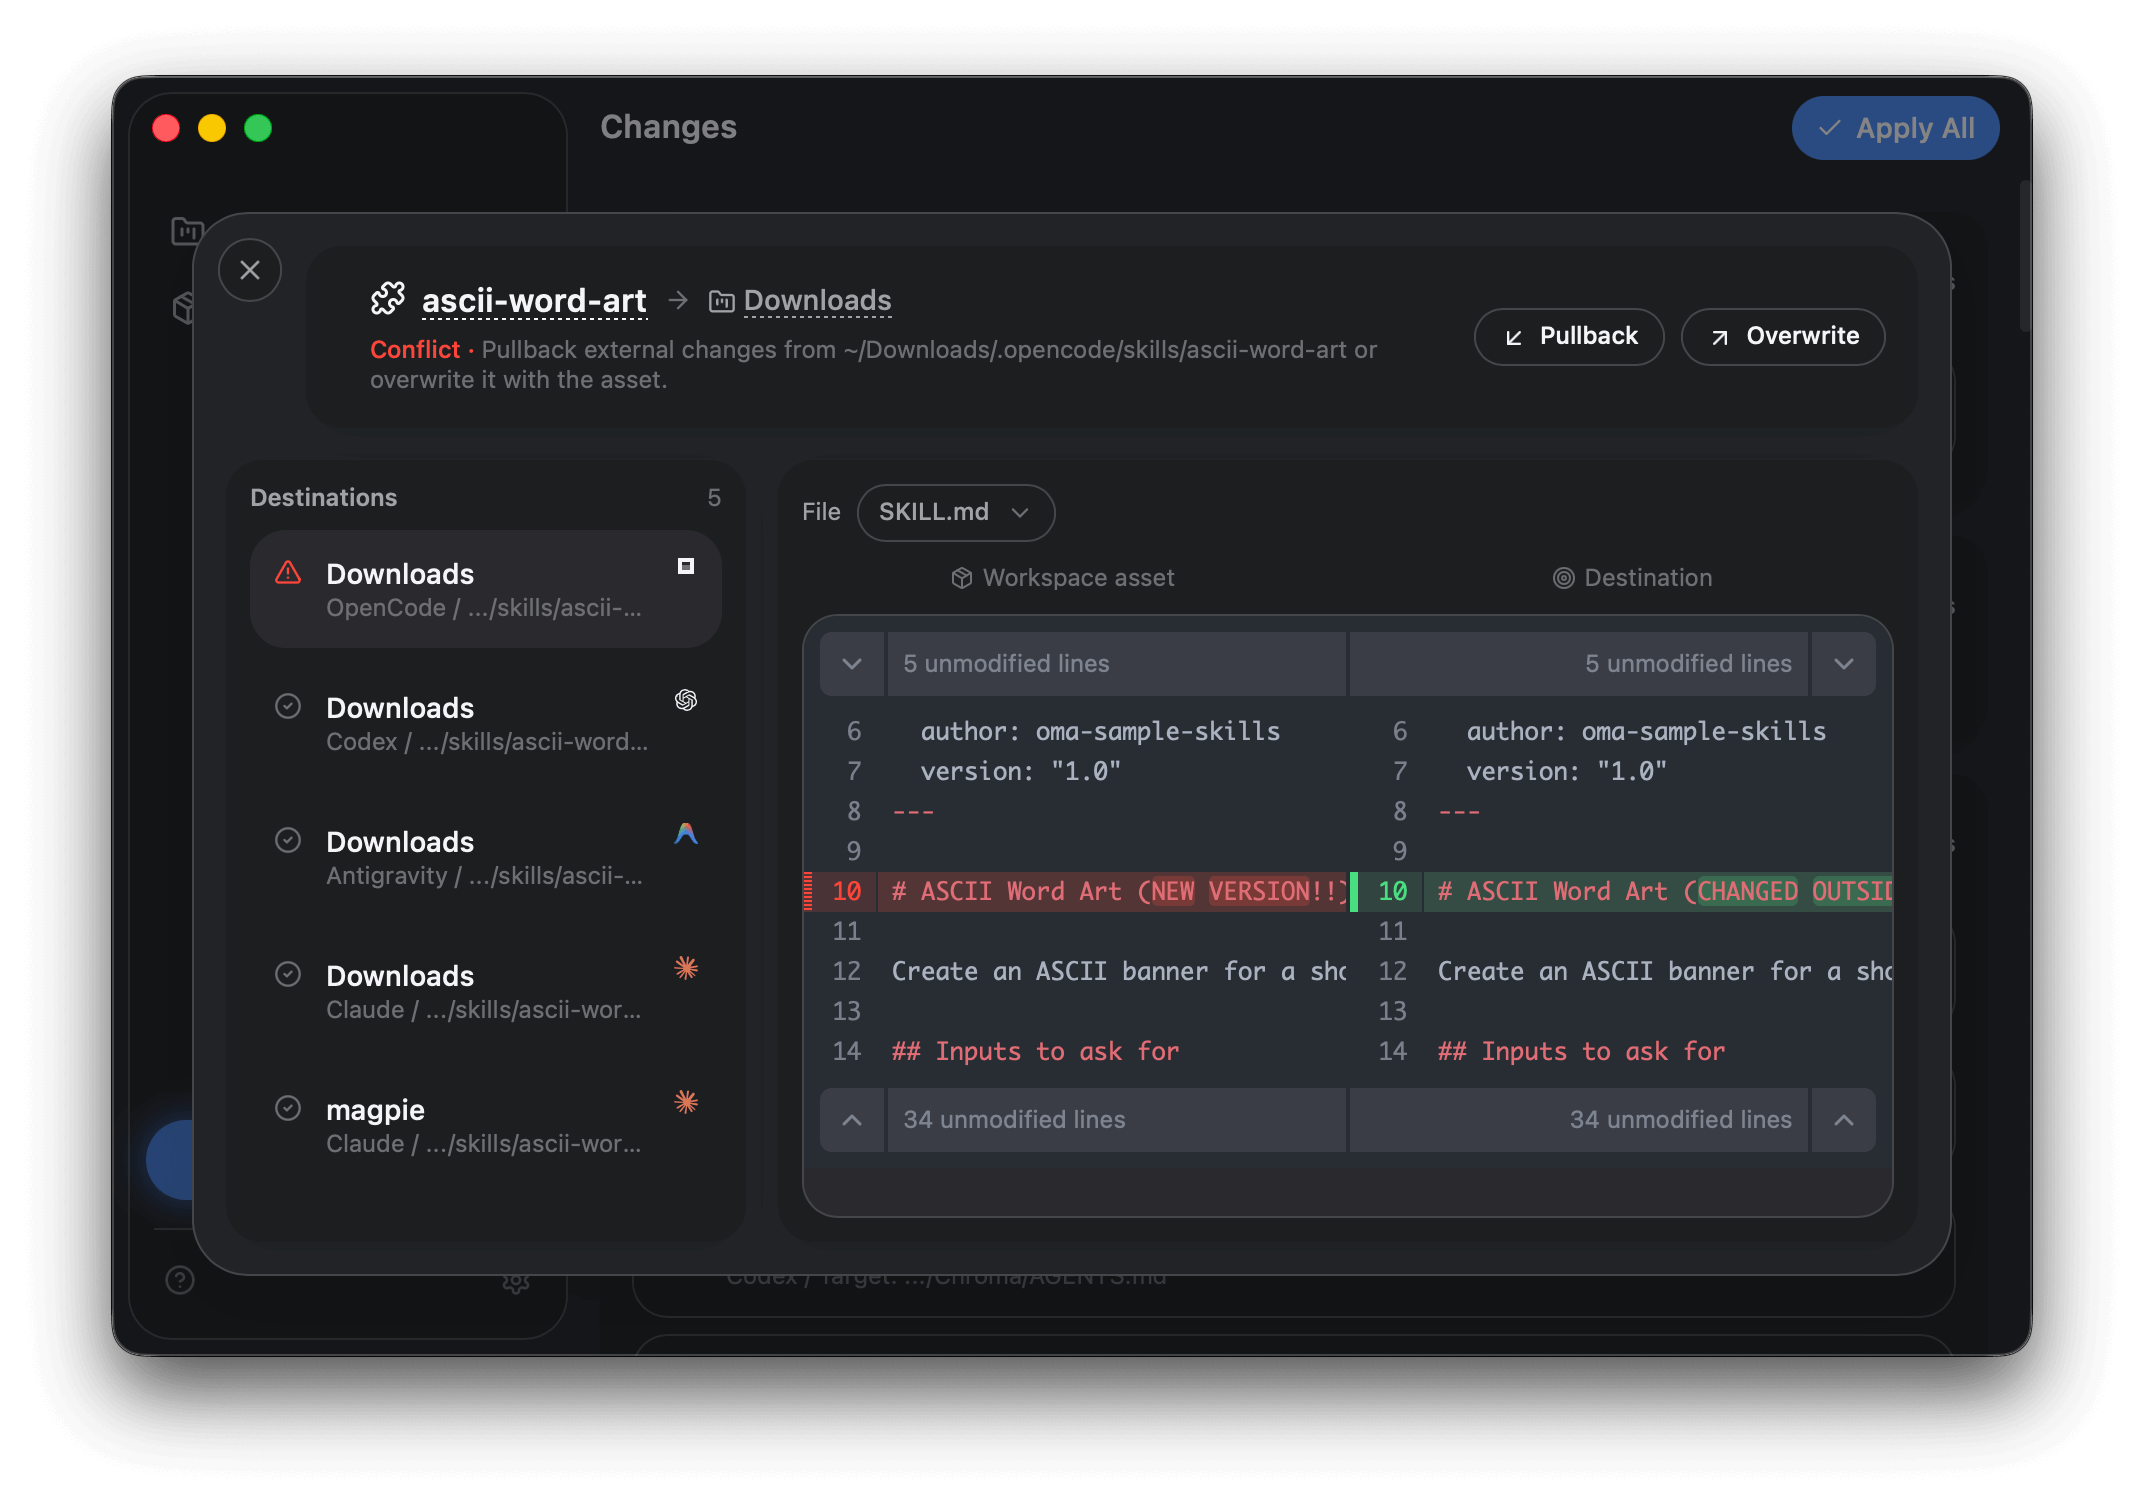The image size is (2144, 1504).
Task: Open the SKILL.md file dropdown
Action: click(x=955, y=512)
